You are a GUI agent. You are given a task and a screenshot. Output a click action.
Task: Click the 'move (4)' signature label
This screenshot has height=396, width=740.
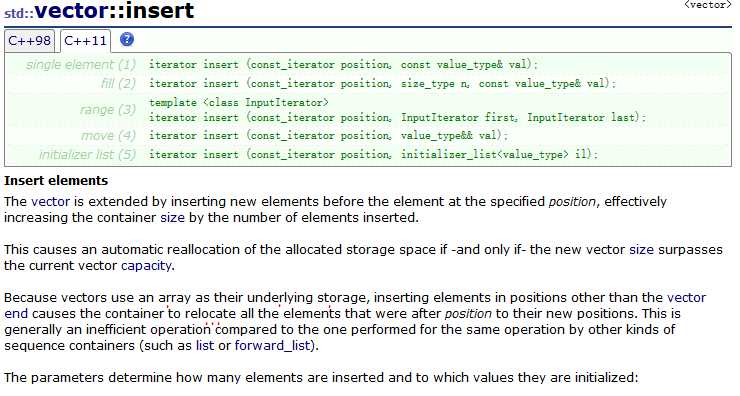coord(108,136)
